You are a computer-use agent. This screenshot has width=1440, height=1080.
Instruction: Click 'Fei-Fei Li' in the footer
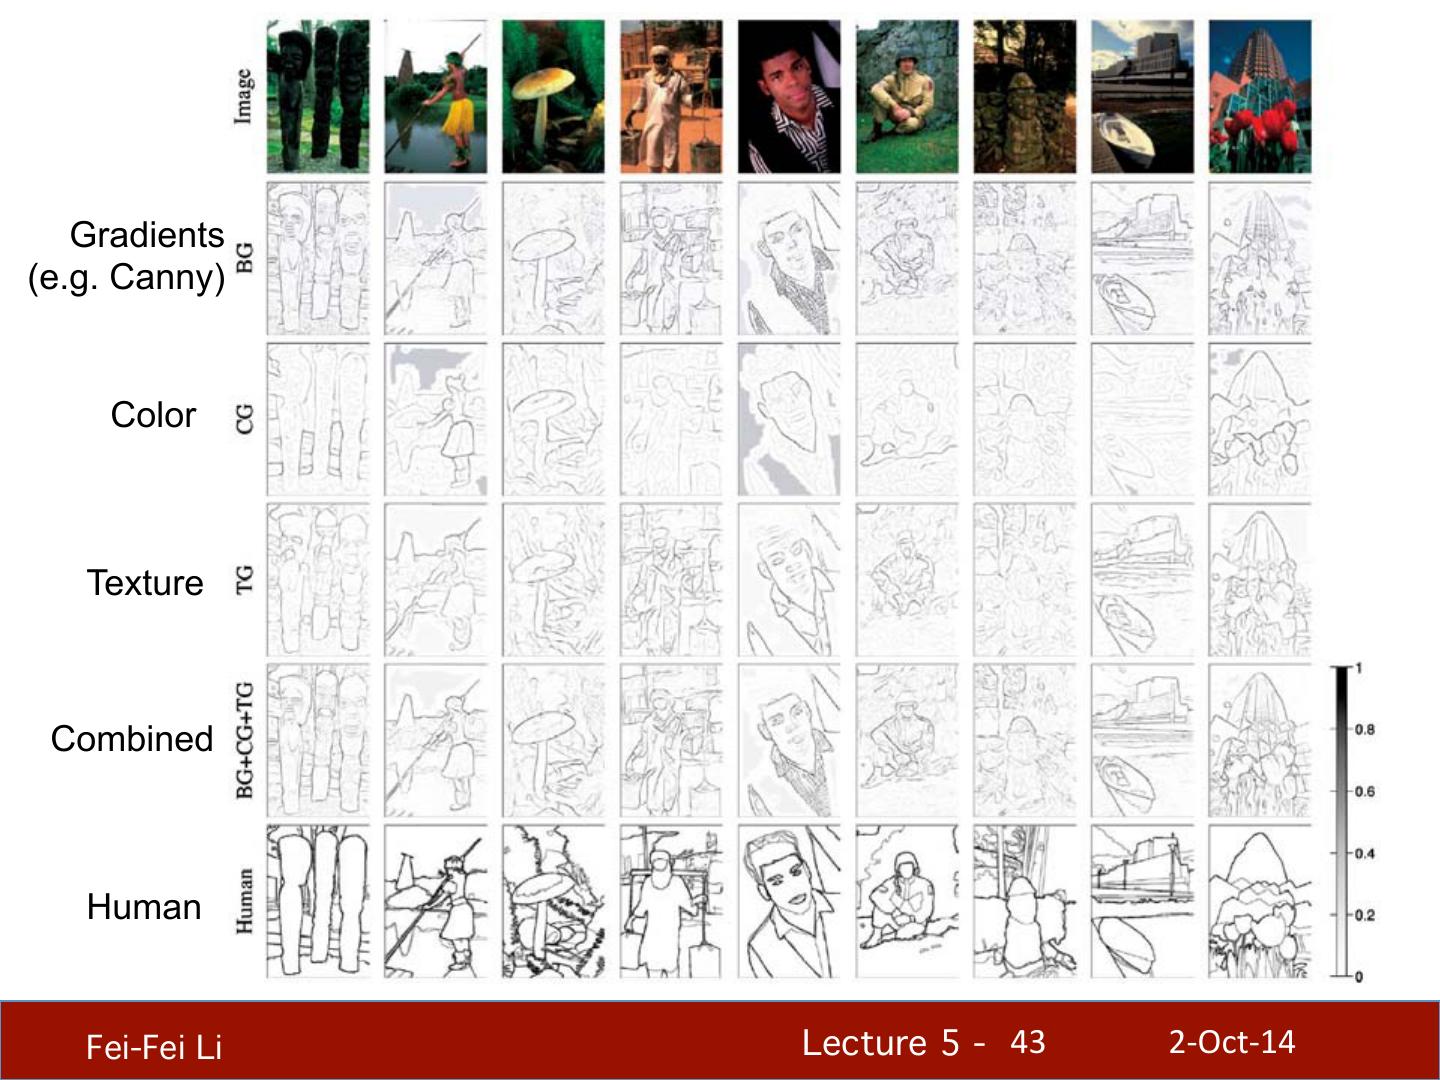coord(154,1047)
